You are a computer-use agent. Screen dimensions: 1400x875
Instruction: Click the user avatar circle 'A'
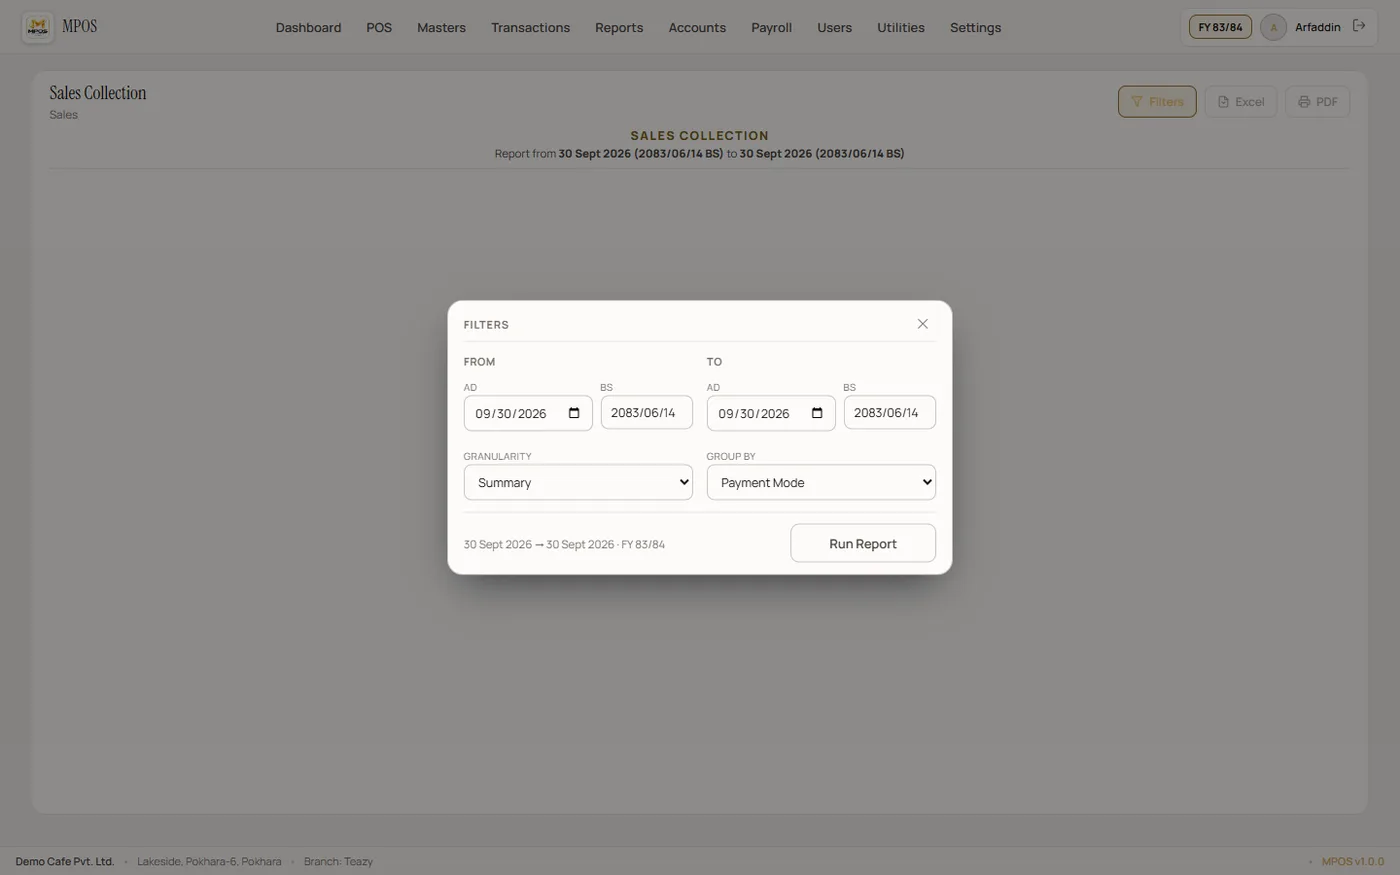point(1273,27)
